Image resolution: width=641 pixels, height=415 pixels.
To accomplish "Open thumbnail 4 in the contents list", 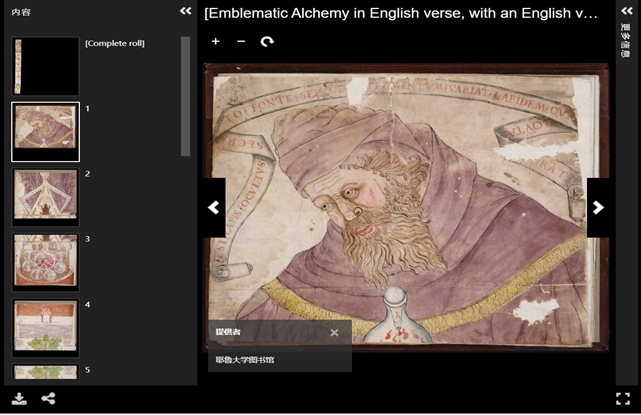I will (x=45, y=328).
